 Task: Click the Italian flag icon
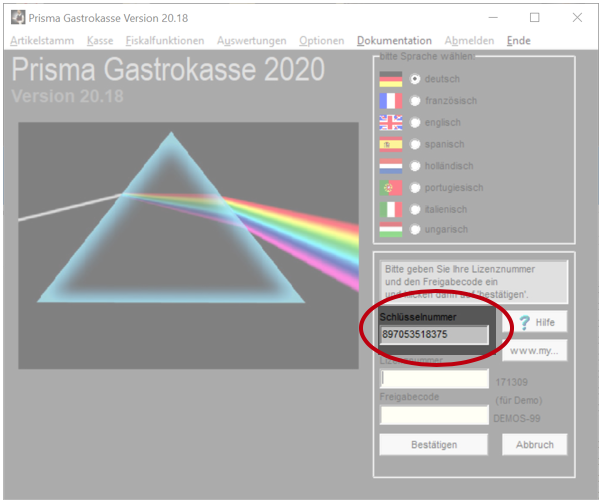(x=391, y=210)
